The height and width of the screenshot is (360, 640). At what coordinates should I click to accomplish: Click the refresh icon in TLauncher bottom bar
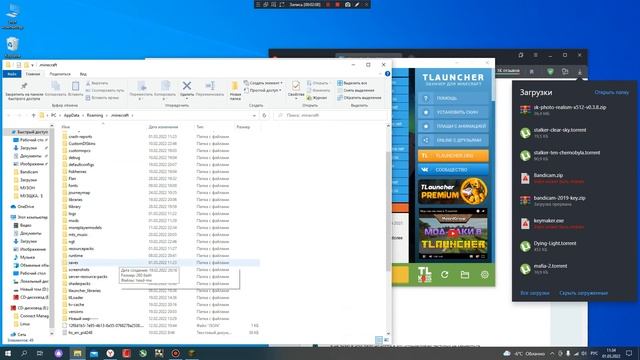pyautogui.click(x=444, y=275)
